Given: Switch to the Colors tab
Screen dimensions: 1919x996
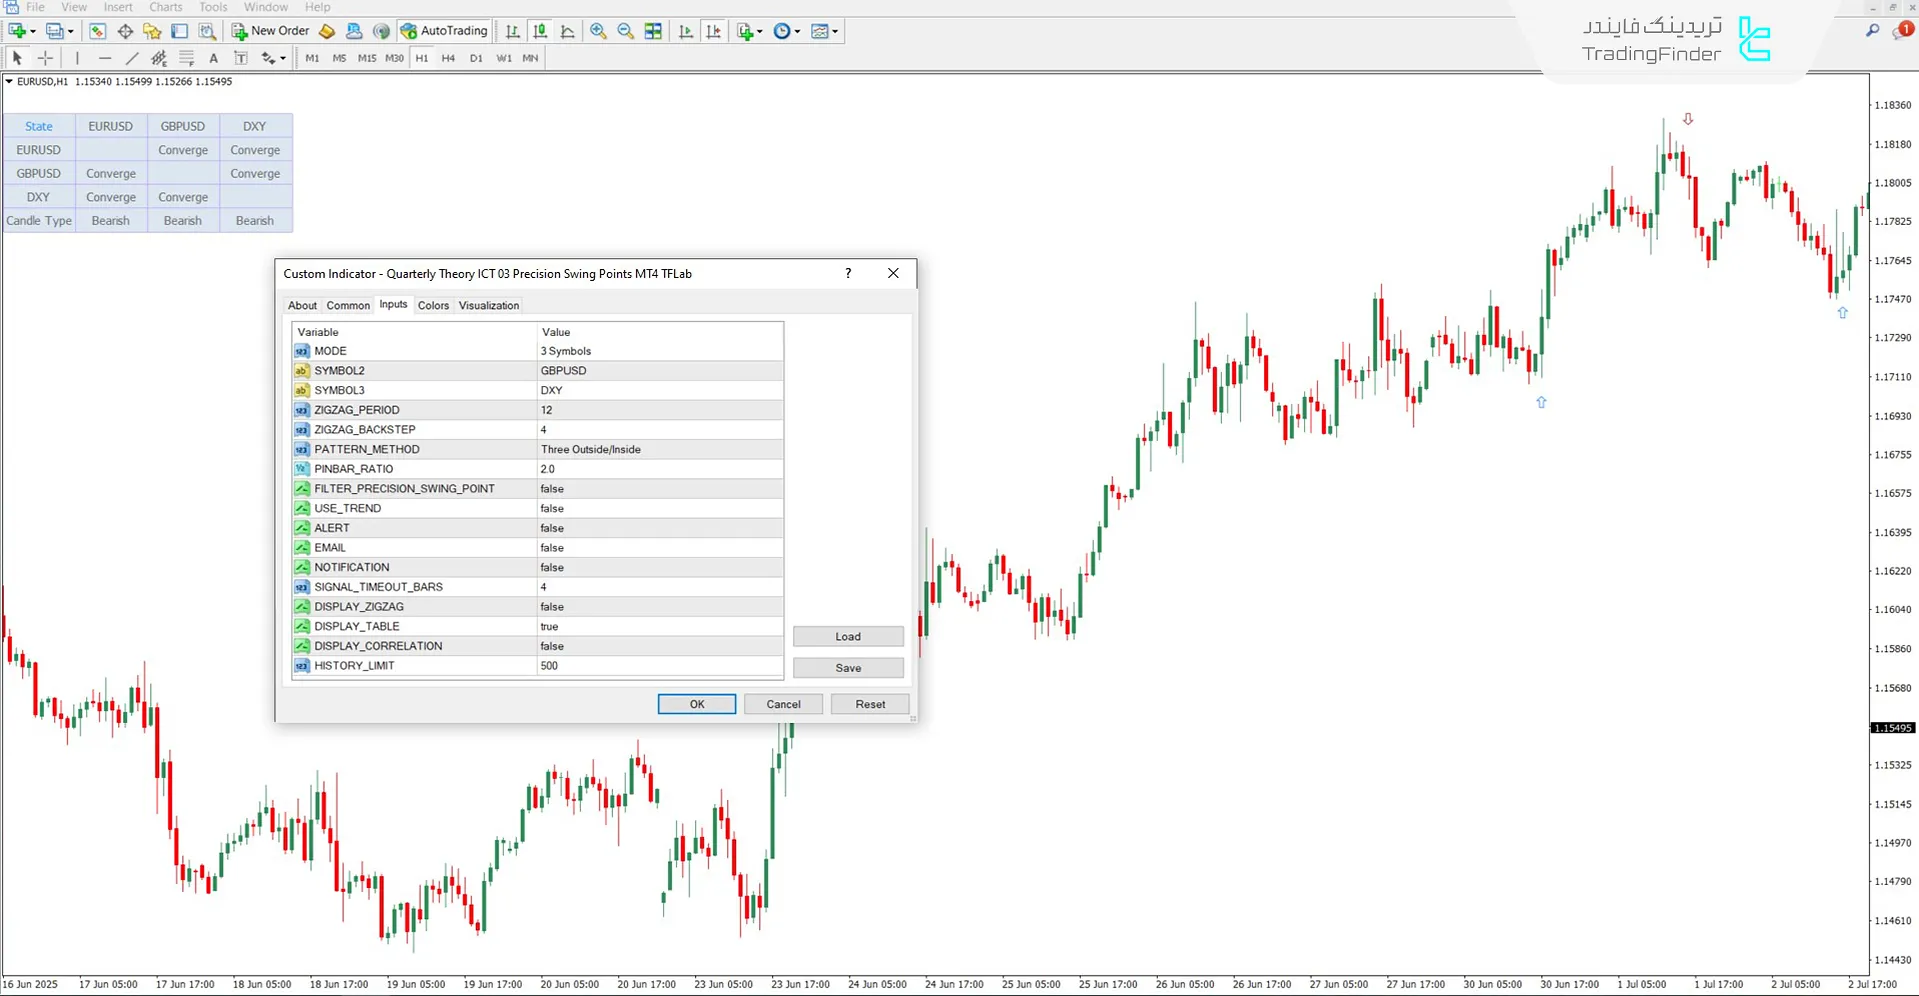Looking at the screenshot, I should tap(433, 305).
